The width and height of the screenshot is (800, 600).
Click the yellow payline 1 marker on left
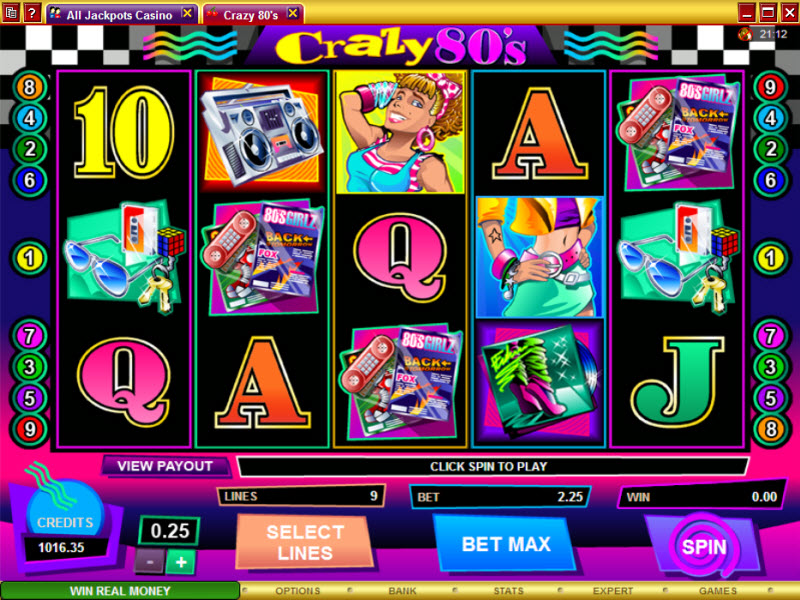(30, 258)
